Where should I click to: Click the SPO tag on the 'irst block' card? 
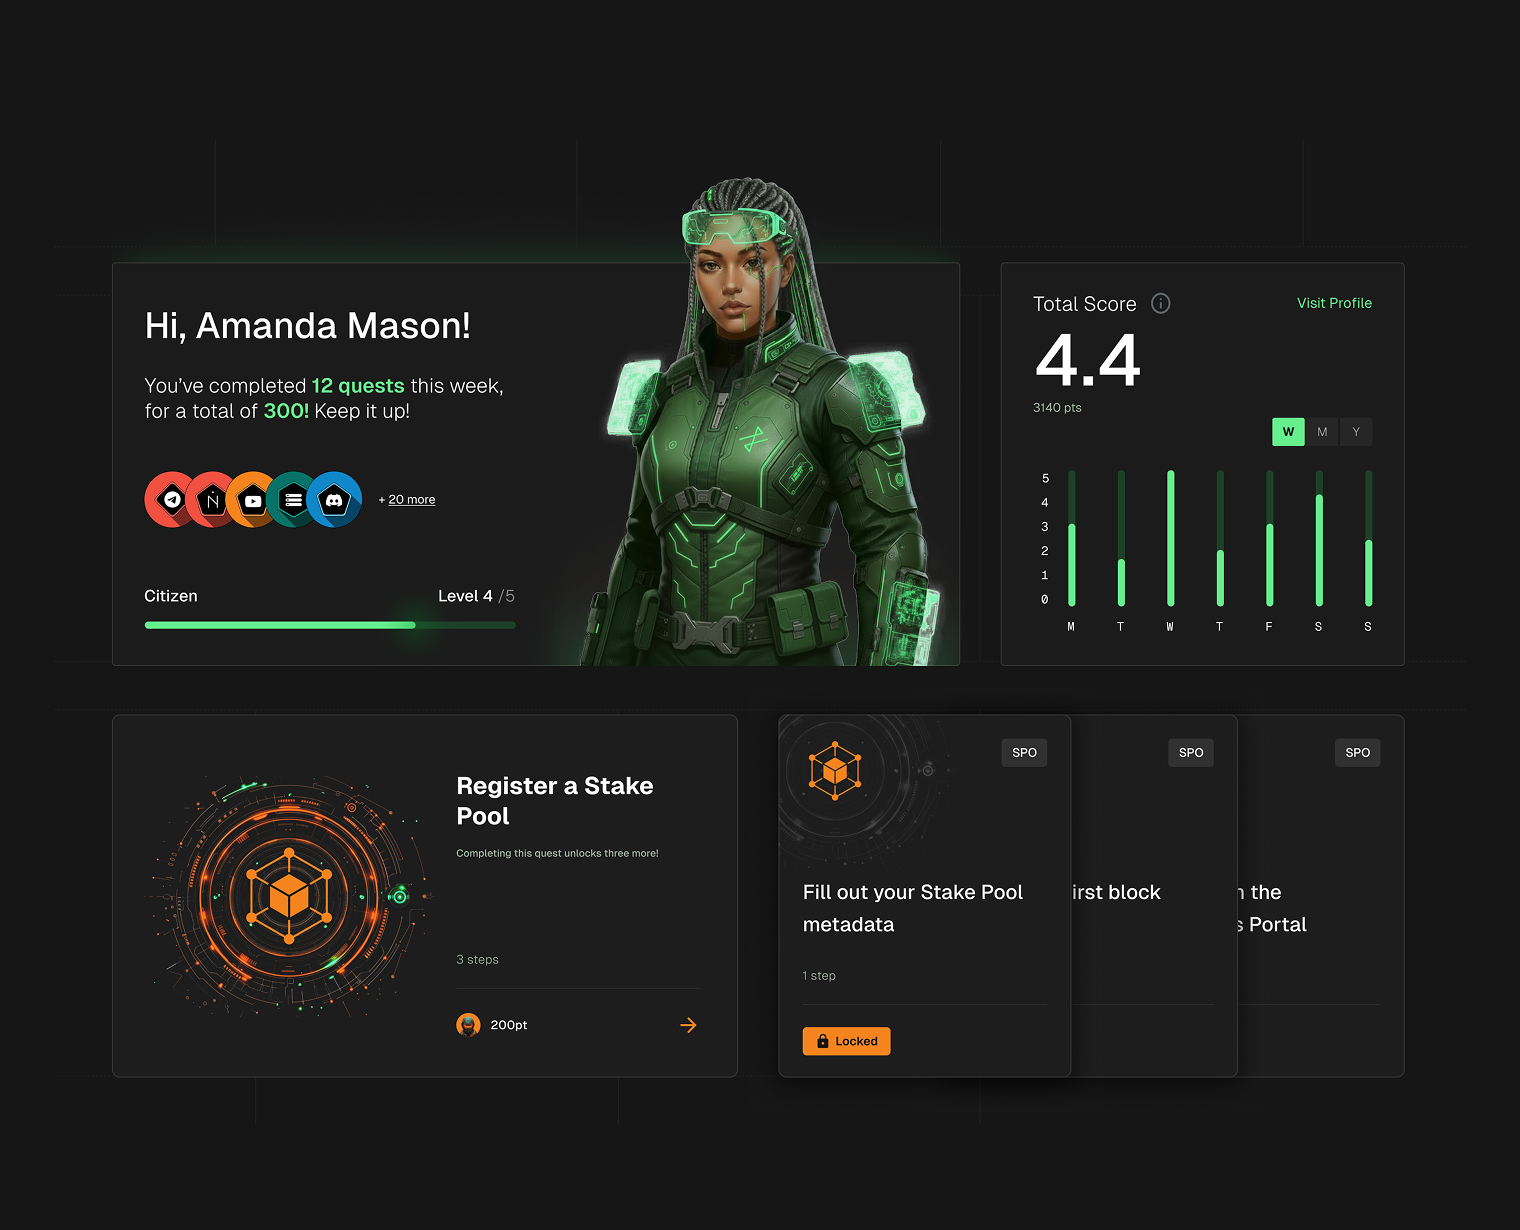click(1191, 753)
